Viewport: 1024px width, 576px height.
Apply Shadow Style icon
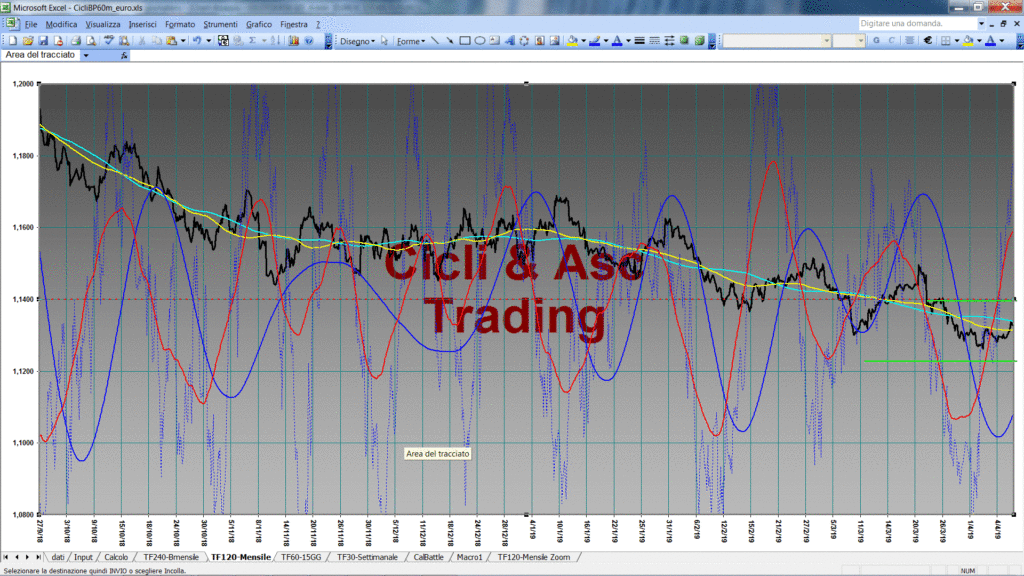684,40
